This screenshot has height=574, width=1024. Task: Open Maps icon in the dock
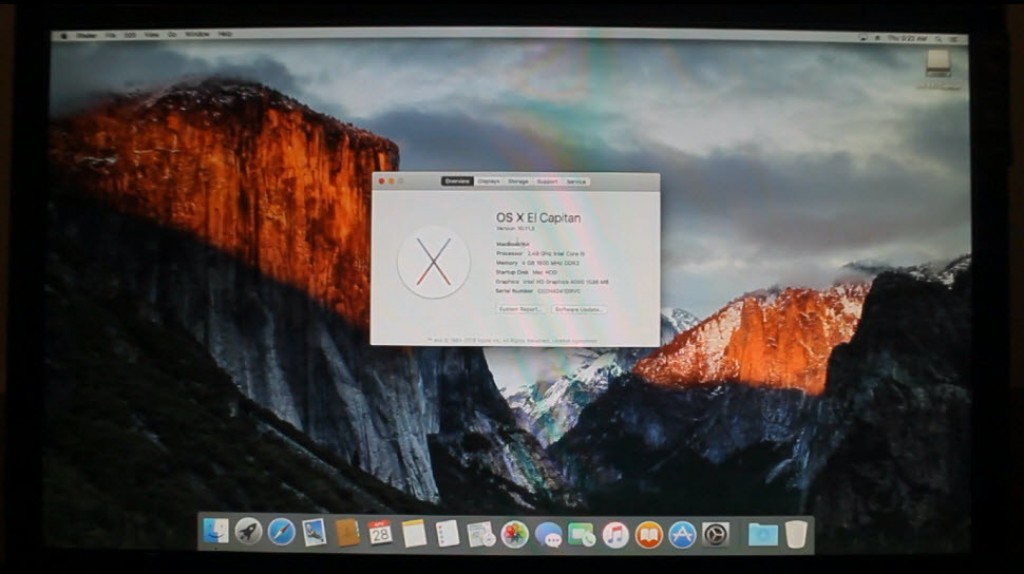coord(481,534)
